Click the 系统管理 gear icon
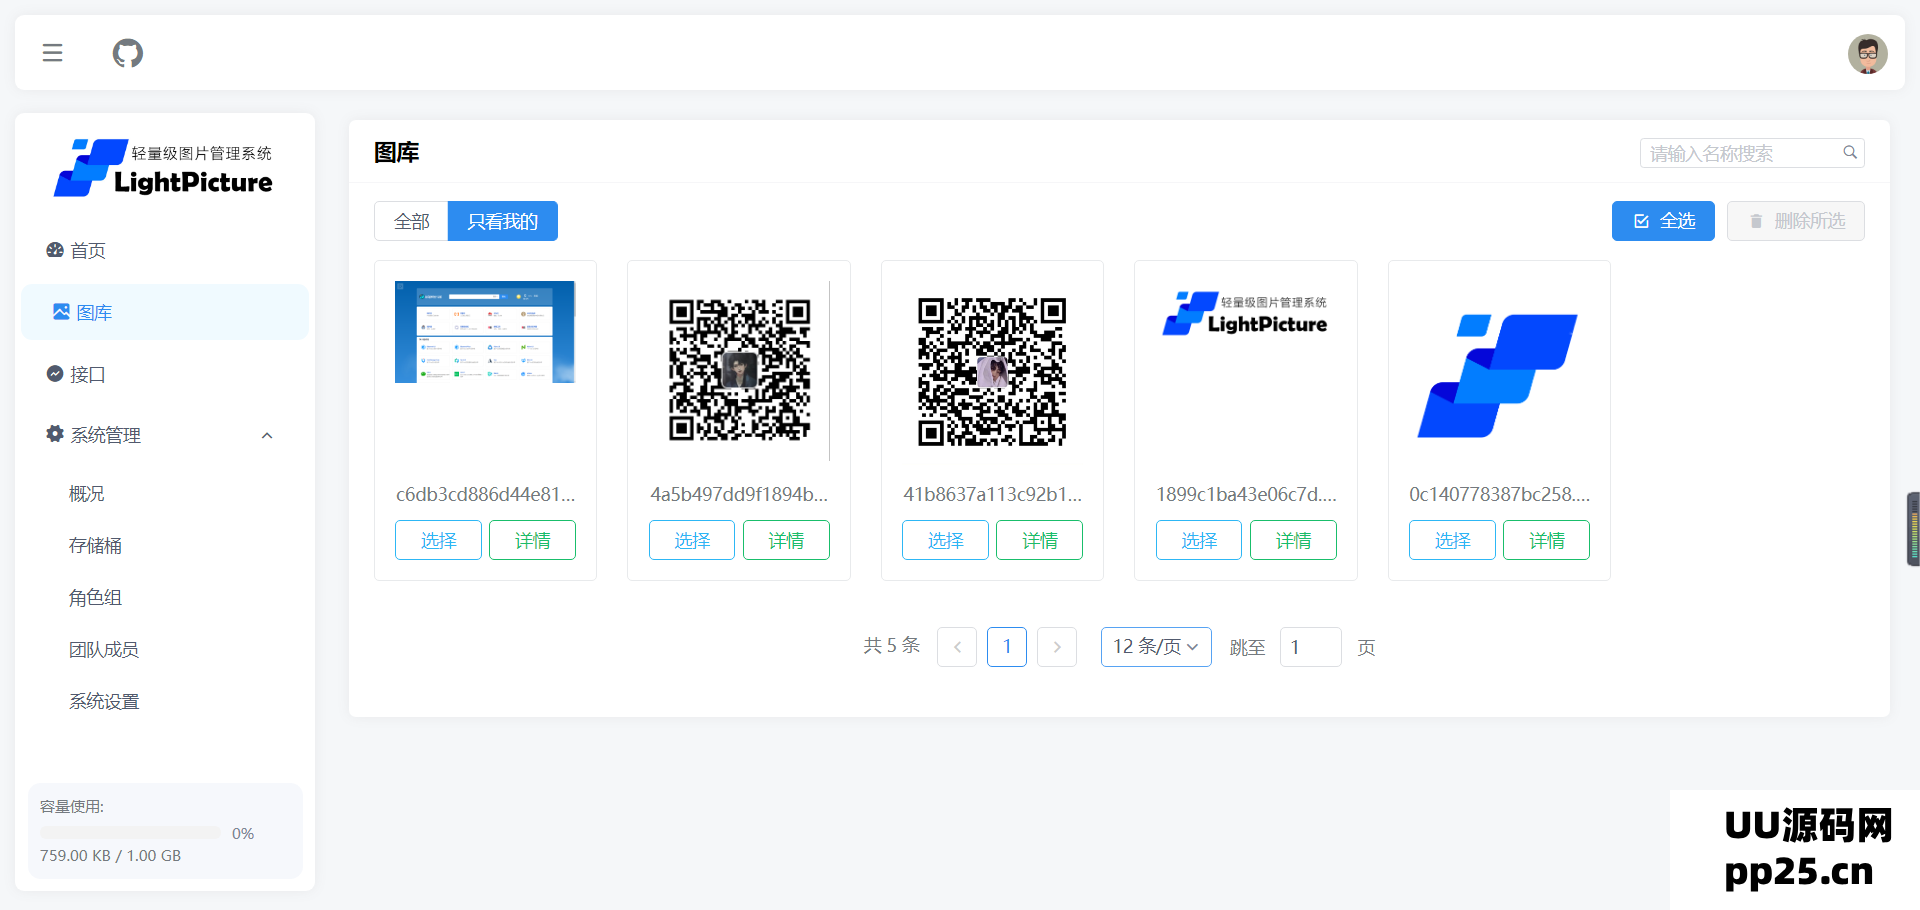This screenshot has height=910, width=1920. point(53,434)
